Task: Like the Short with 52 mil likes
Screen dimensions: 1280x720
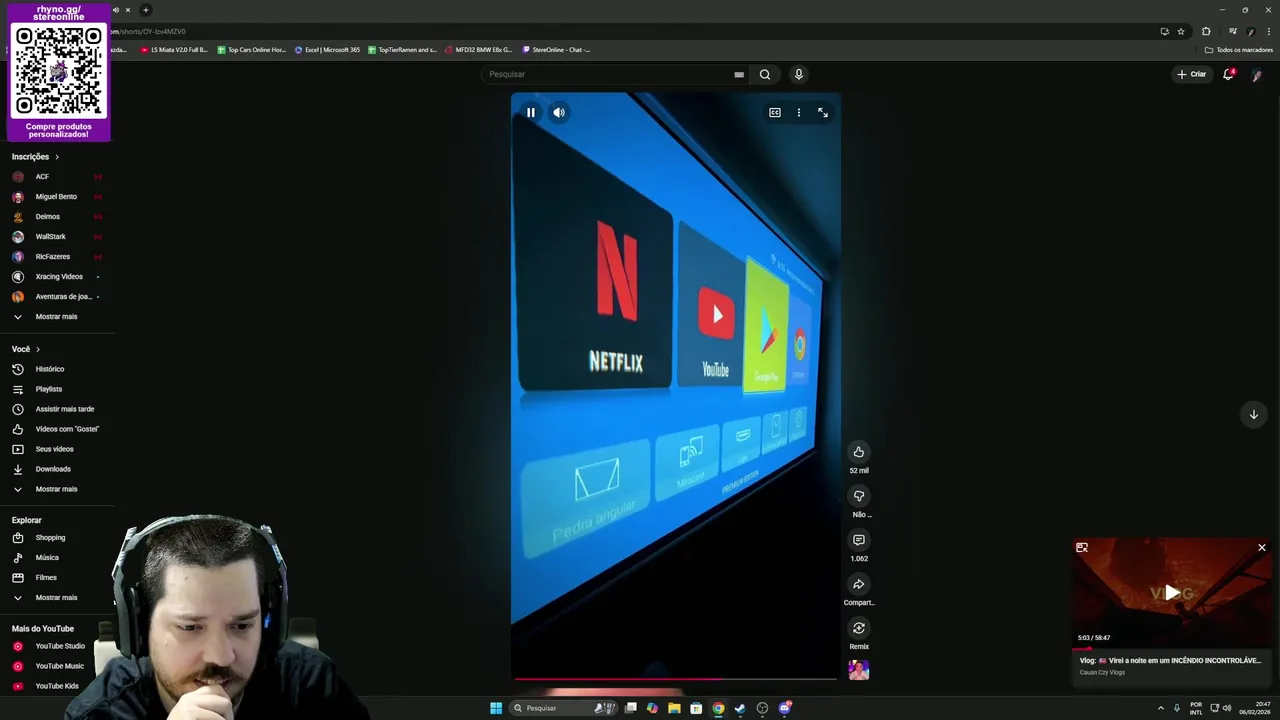Action: (x=858, y=452)
